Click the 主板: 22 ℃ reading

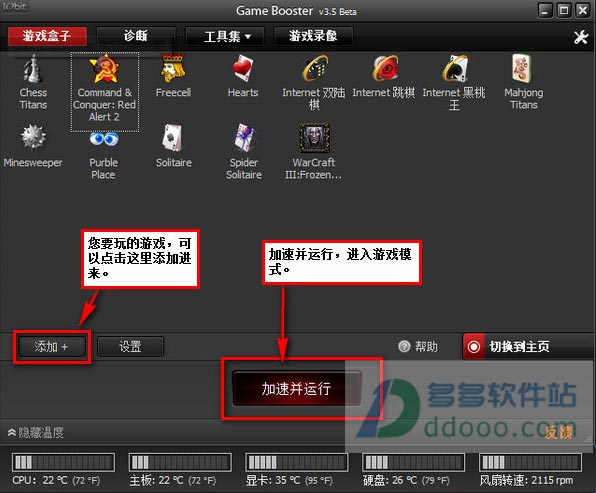173,480
